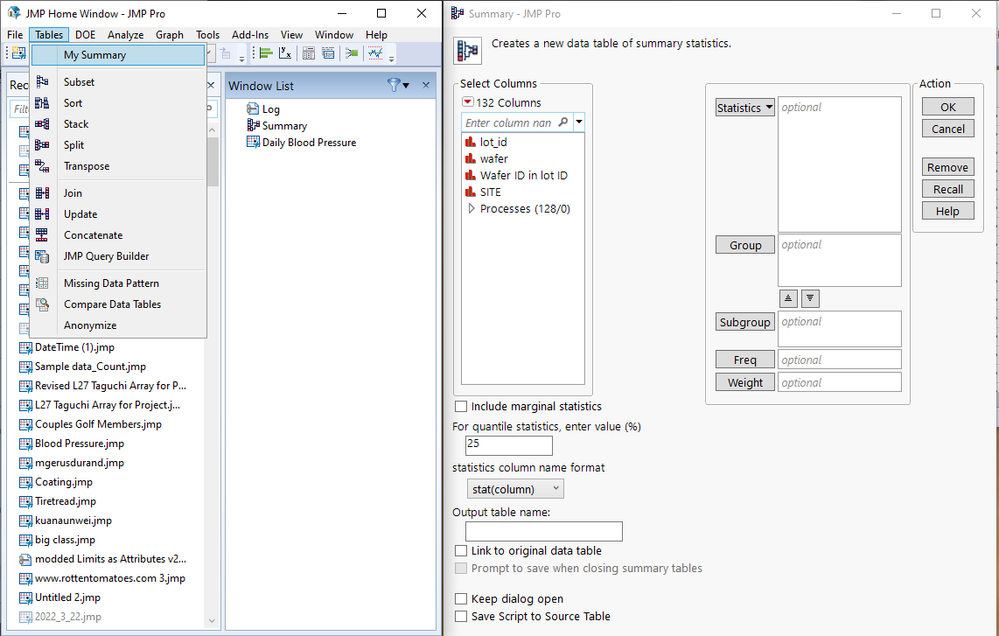Open the Analyze menu
The height and width of the screenshot is (636, 999).
pos(126,34)
